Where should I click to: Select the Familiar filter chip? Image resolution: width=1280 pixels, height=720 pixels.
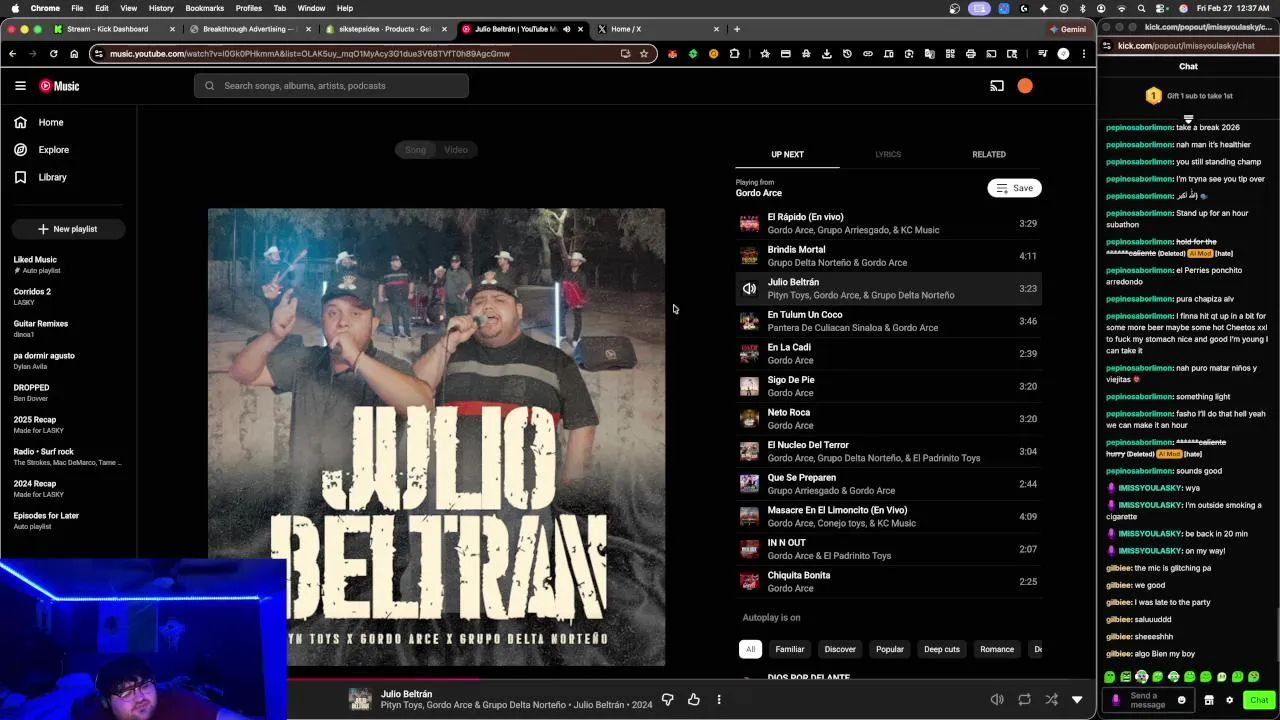pos(790,649)
